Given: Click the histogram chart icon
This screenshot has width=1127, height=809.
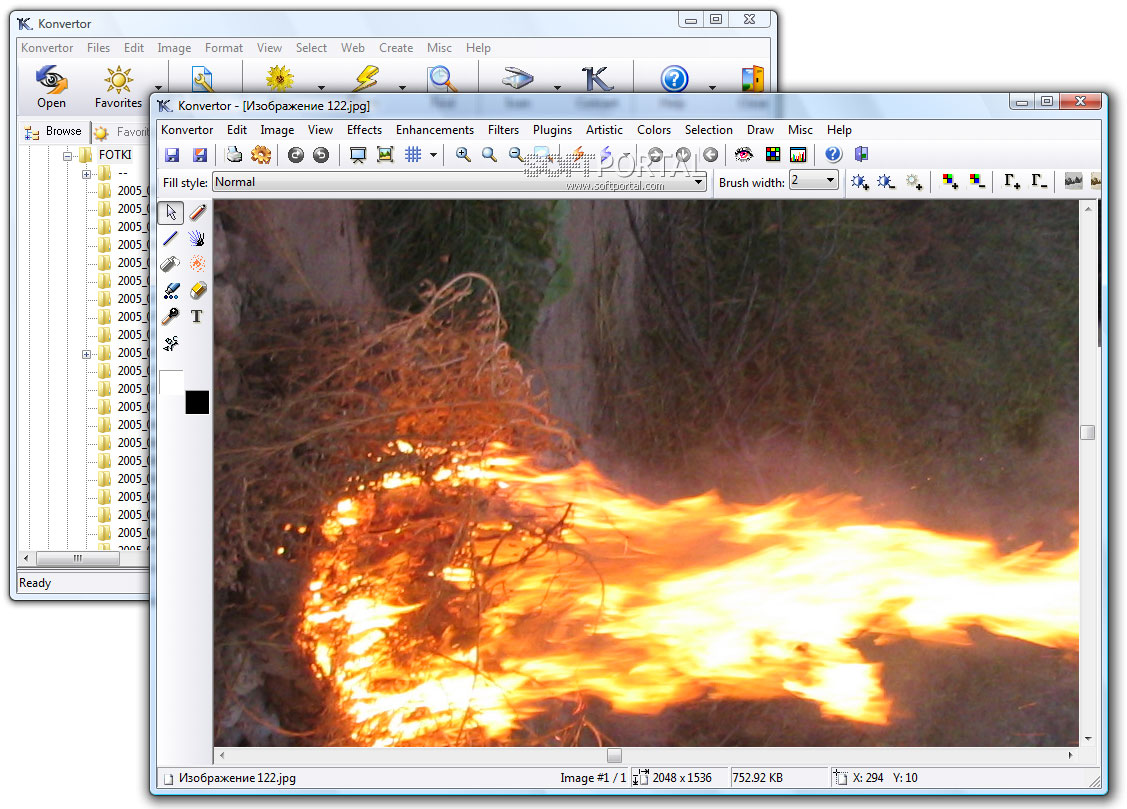Looking at the screenshot, I should tap(798, 154).
